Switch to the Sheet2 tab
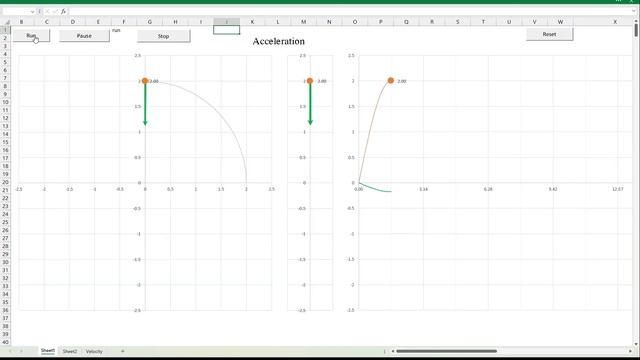640x360 pixels. [70, 351]
